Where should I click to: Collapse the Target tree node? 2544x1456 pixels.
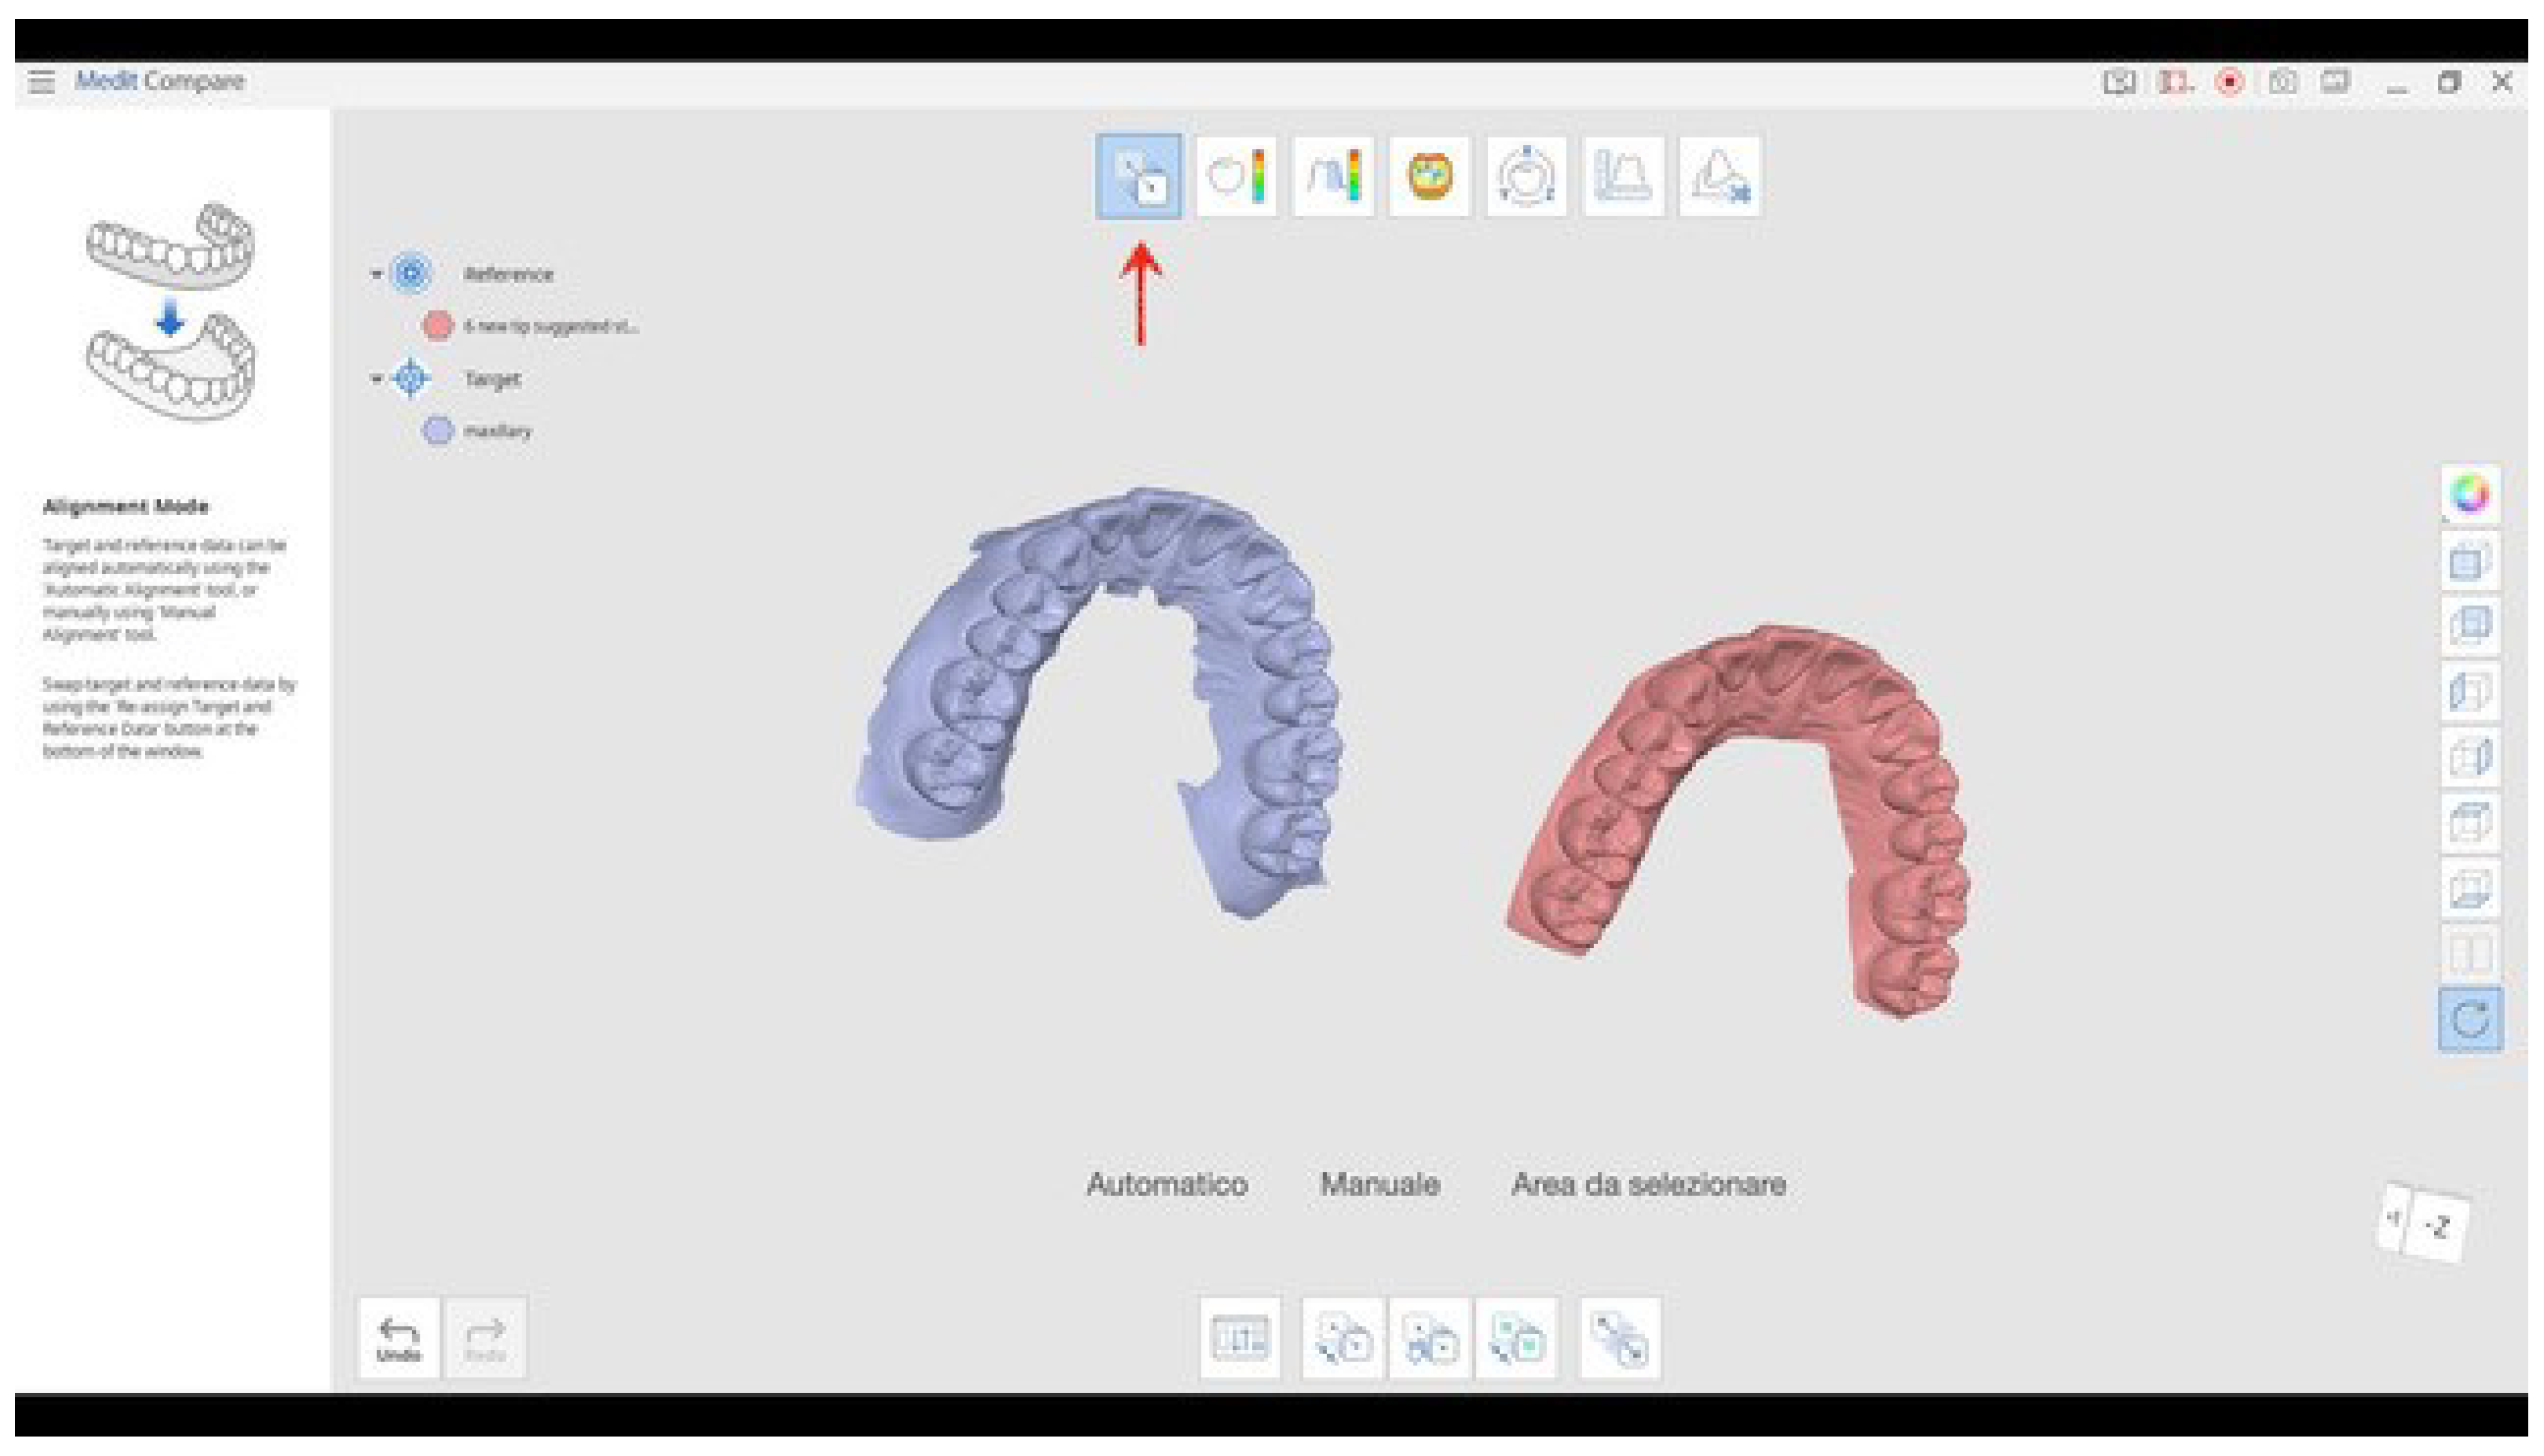pyautogui.click(x=377, y=379)
